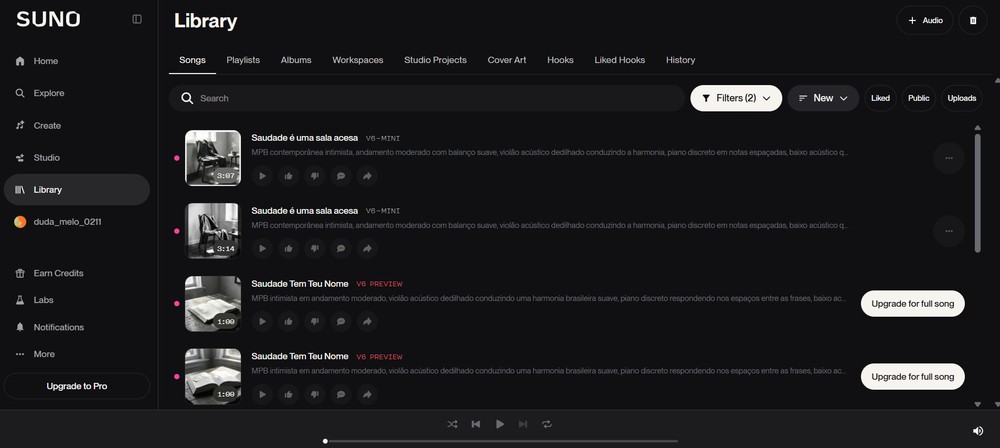Play the last Saudade Tem Teu Nome preview
This screenshot has width=1000, height=448.
click(262, 394)
